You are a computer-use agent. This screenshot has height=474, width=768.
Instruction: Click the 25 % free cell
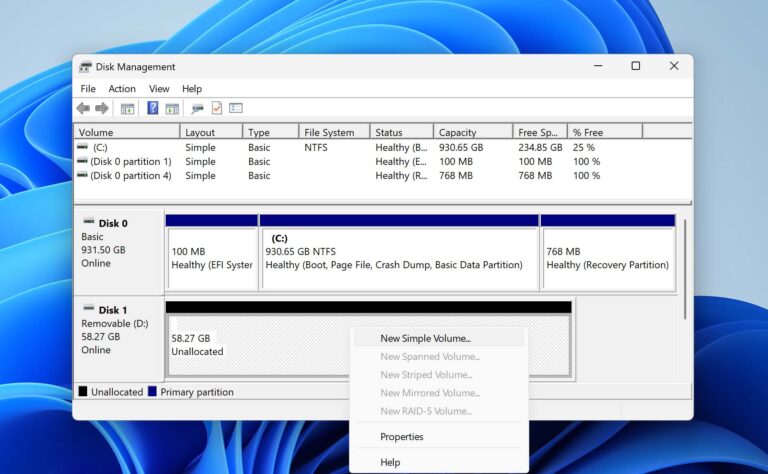tap(584, 147)
